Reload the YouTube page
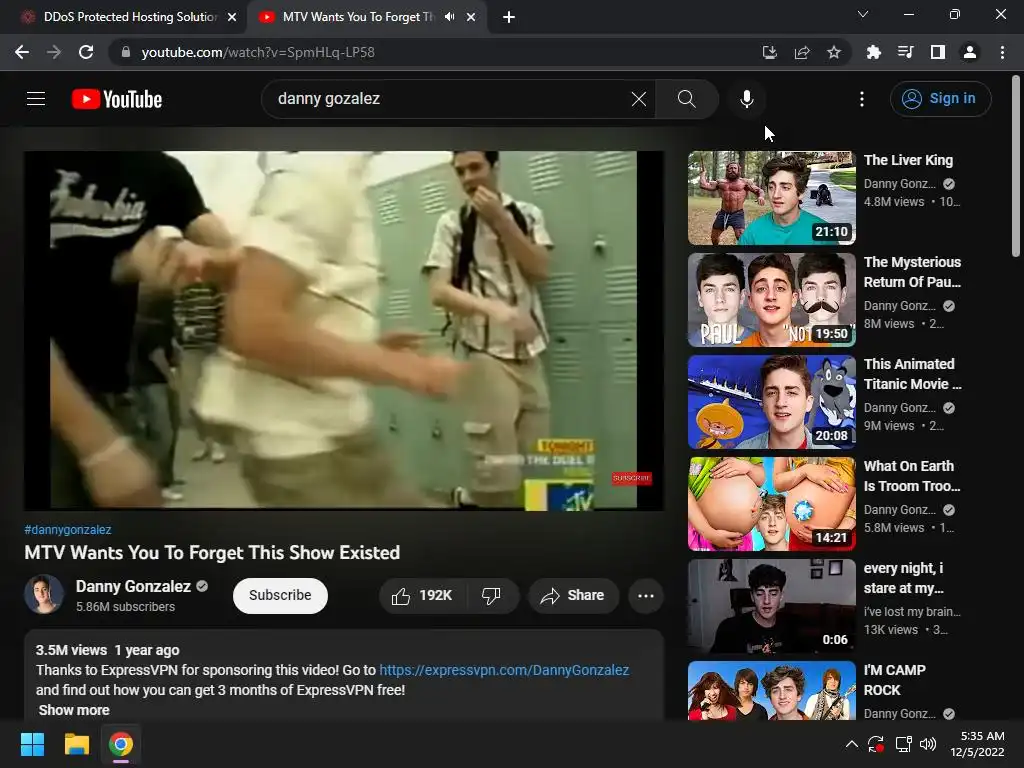 [x=86, y=52]
